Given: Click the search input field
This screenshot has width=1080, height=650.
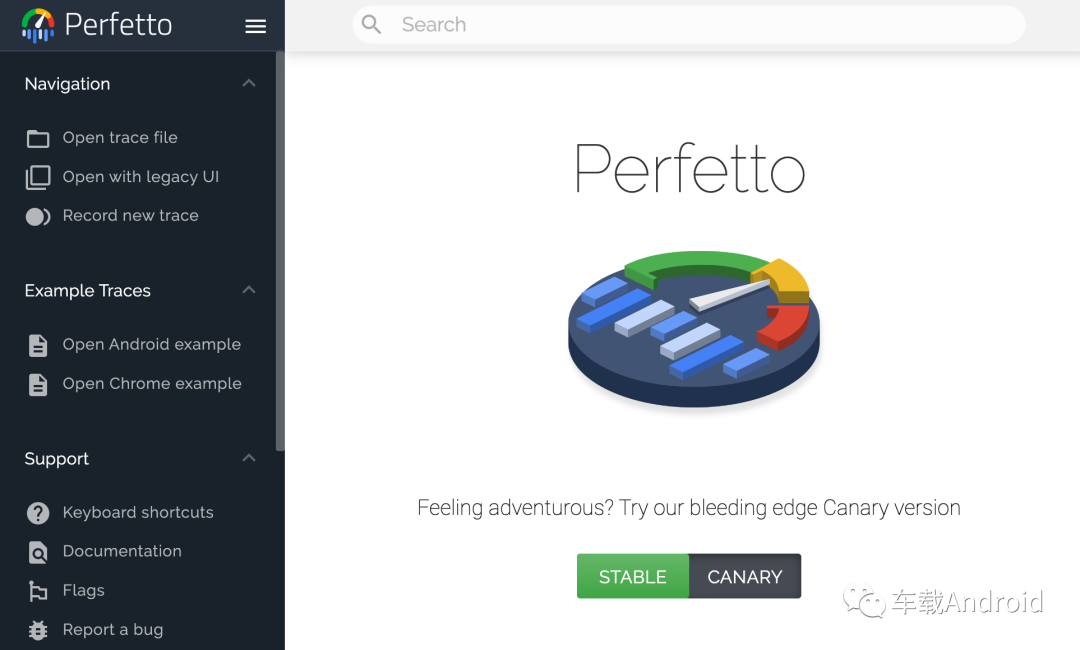Looking at the screenshot, I should [688, 24].
